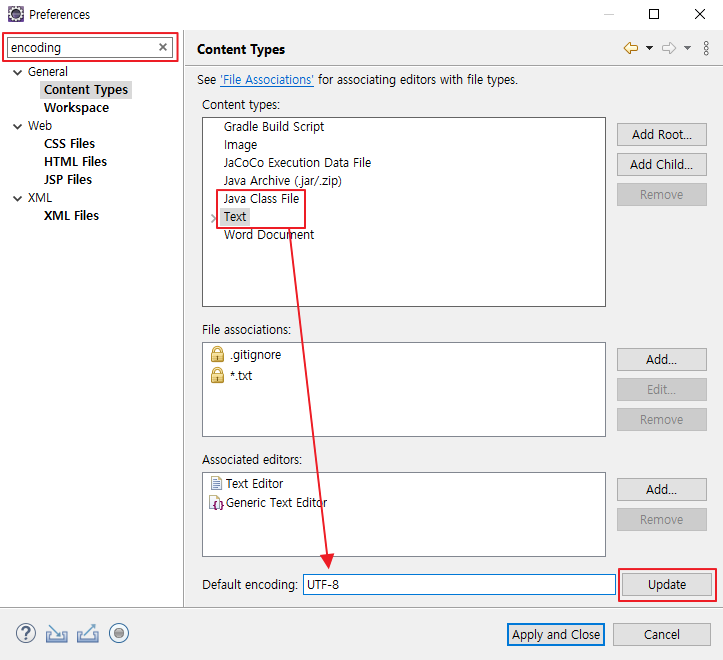Select JaCoCo Execution Data File
Screen dimensions: 723x660
click(x=297, y=163)
